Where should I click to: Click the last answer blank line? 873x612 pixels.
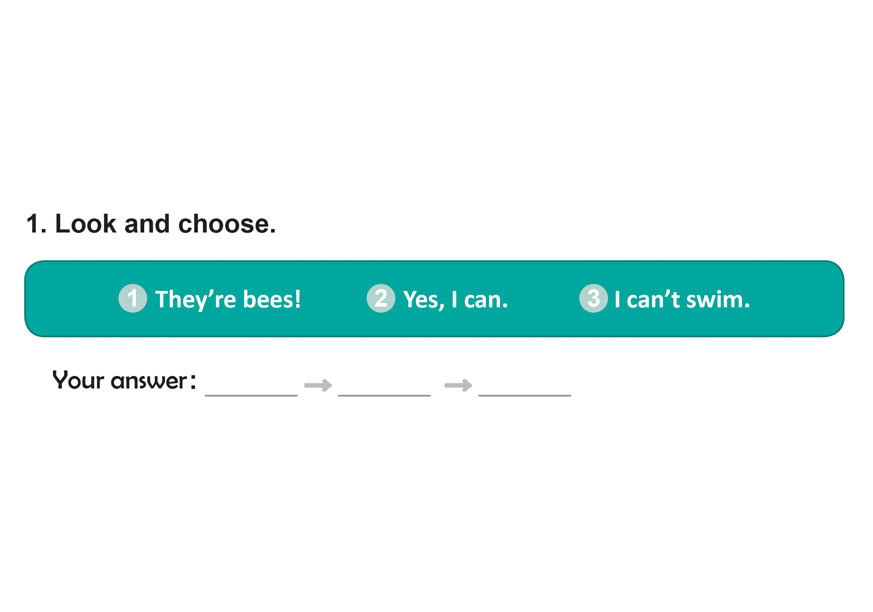pos(525,390)
